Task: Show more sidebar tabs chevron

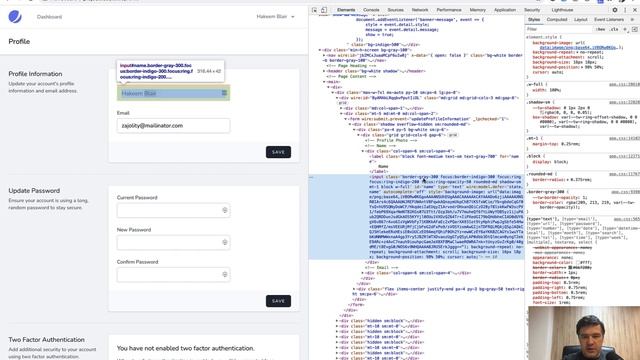Action: click(632, 20)
